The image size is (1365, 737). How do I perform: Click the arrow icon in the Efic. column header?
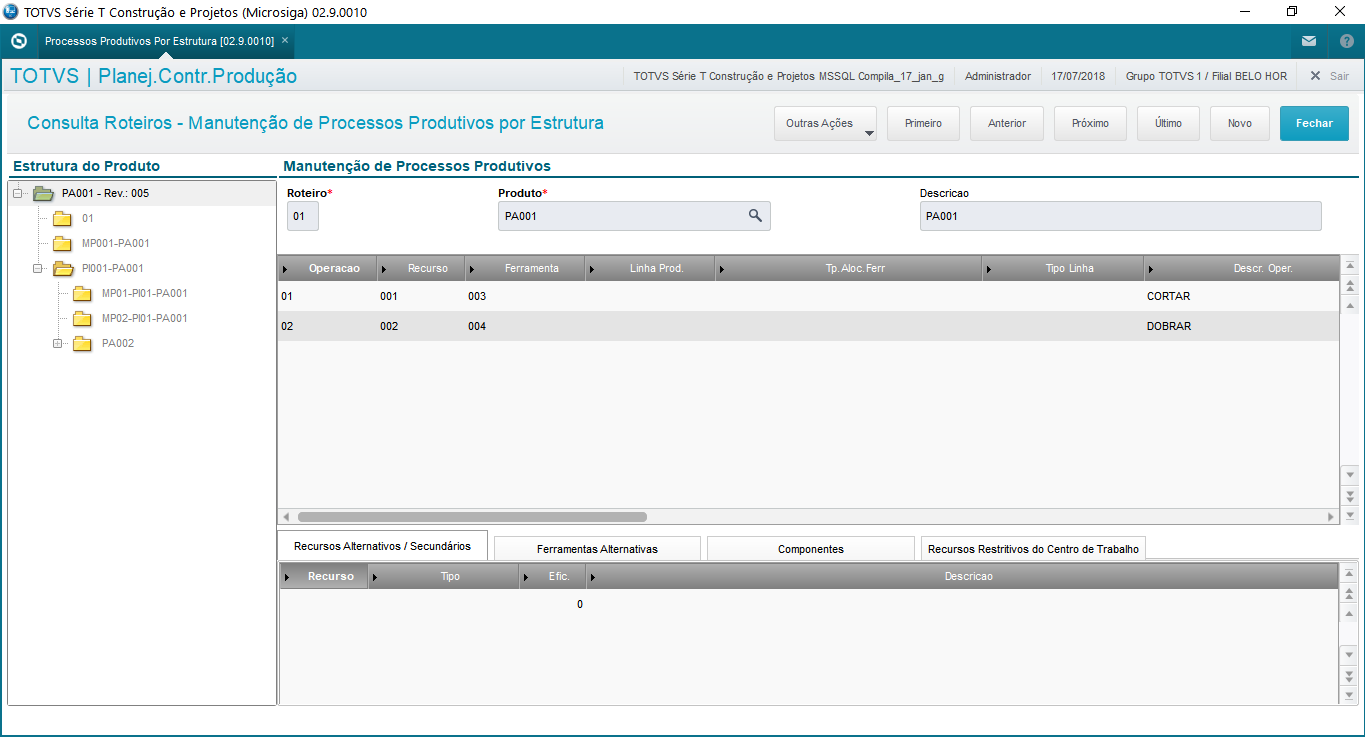(x=526, y=577)
